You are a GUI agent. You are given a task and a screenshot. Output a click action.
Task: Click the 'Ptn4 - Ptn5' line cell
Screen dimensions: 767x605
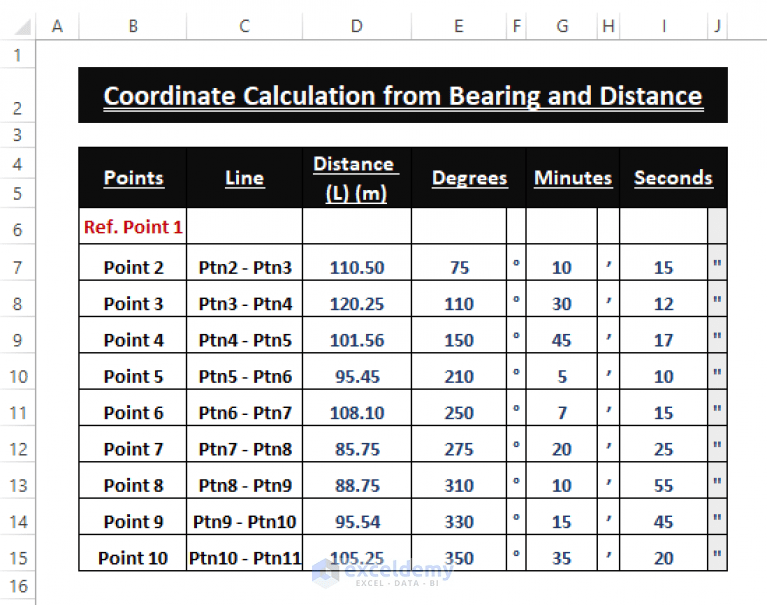[x=244, y=335]
